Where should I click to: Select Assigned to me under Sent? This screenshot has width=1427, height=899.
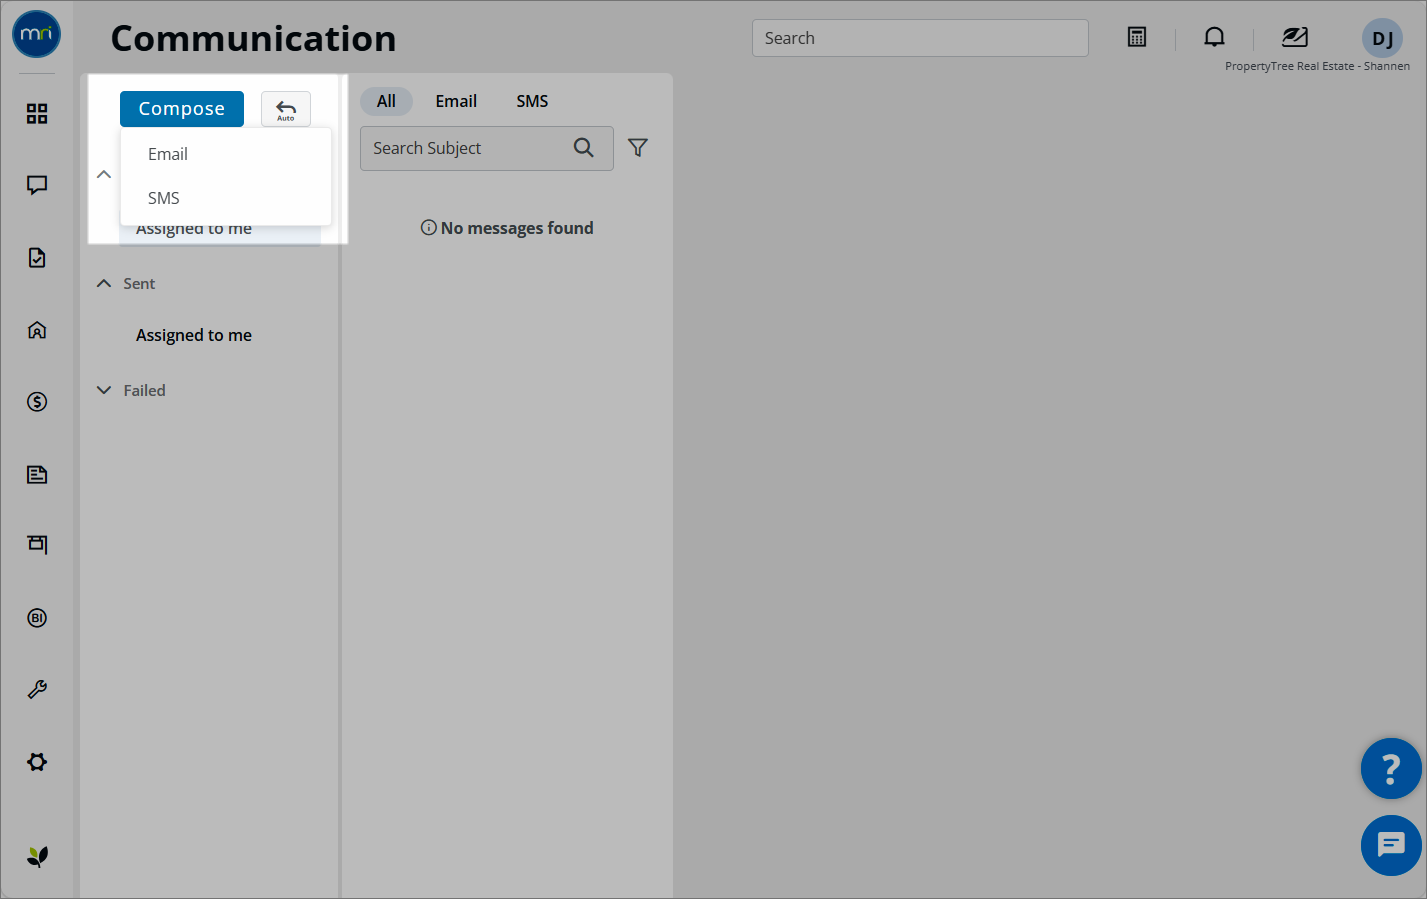click(194, 335)
